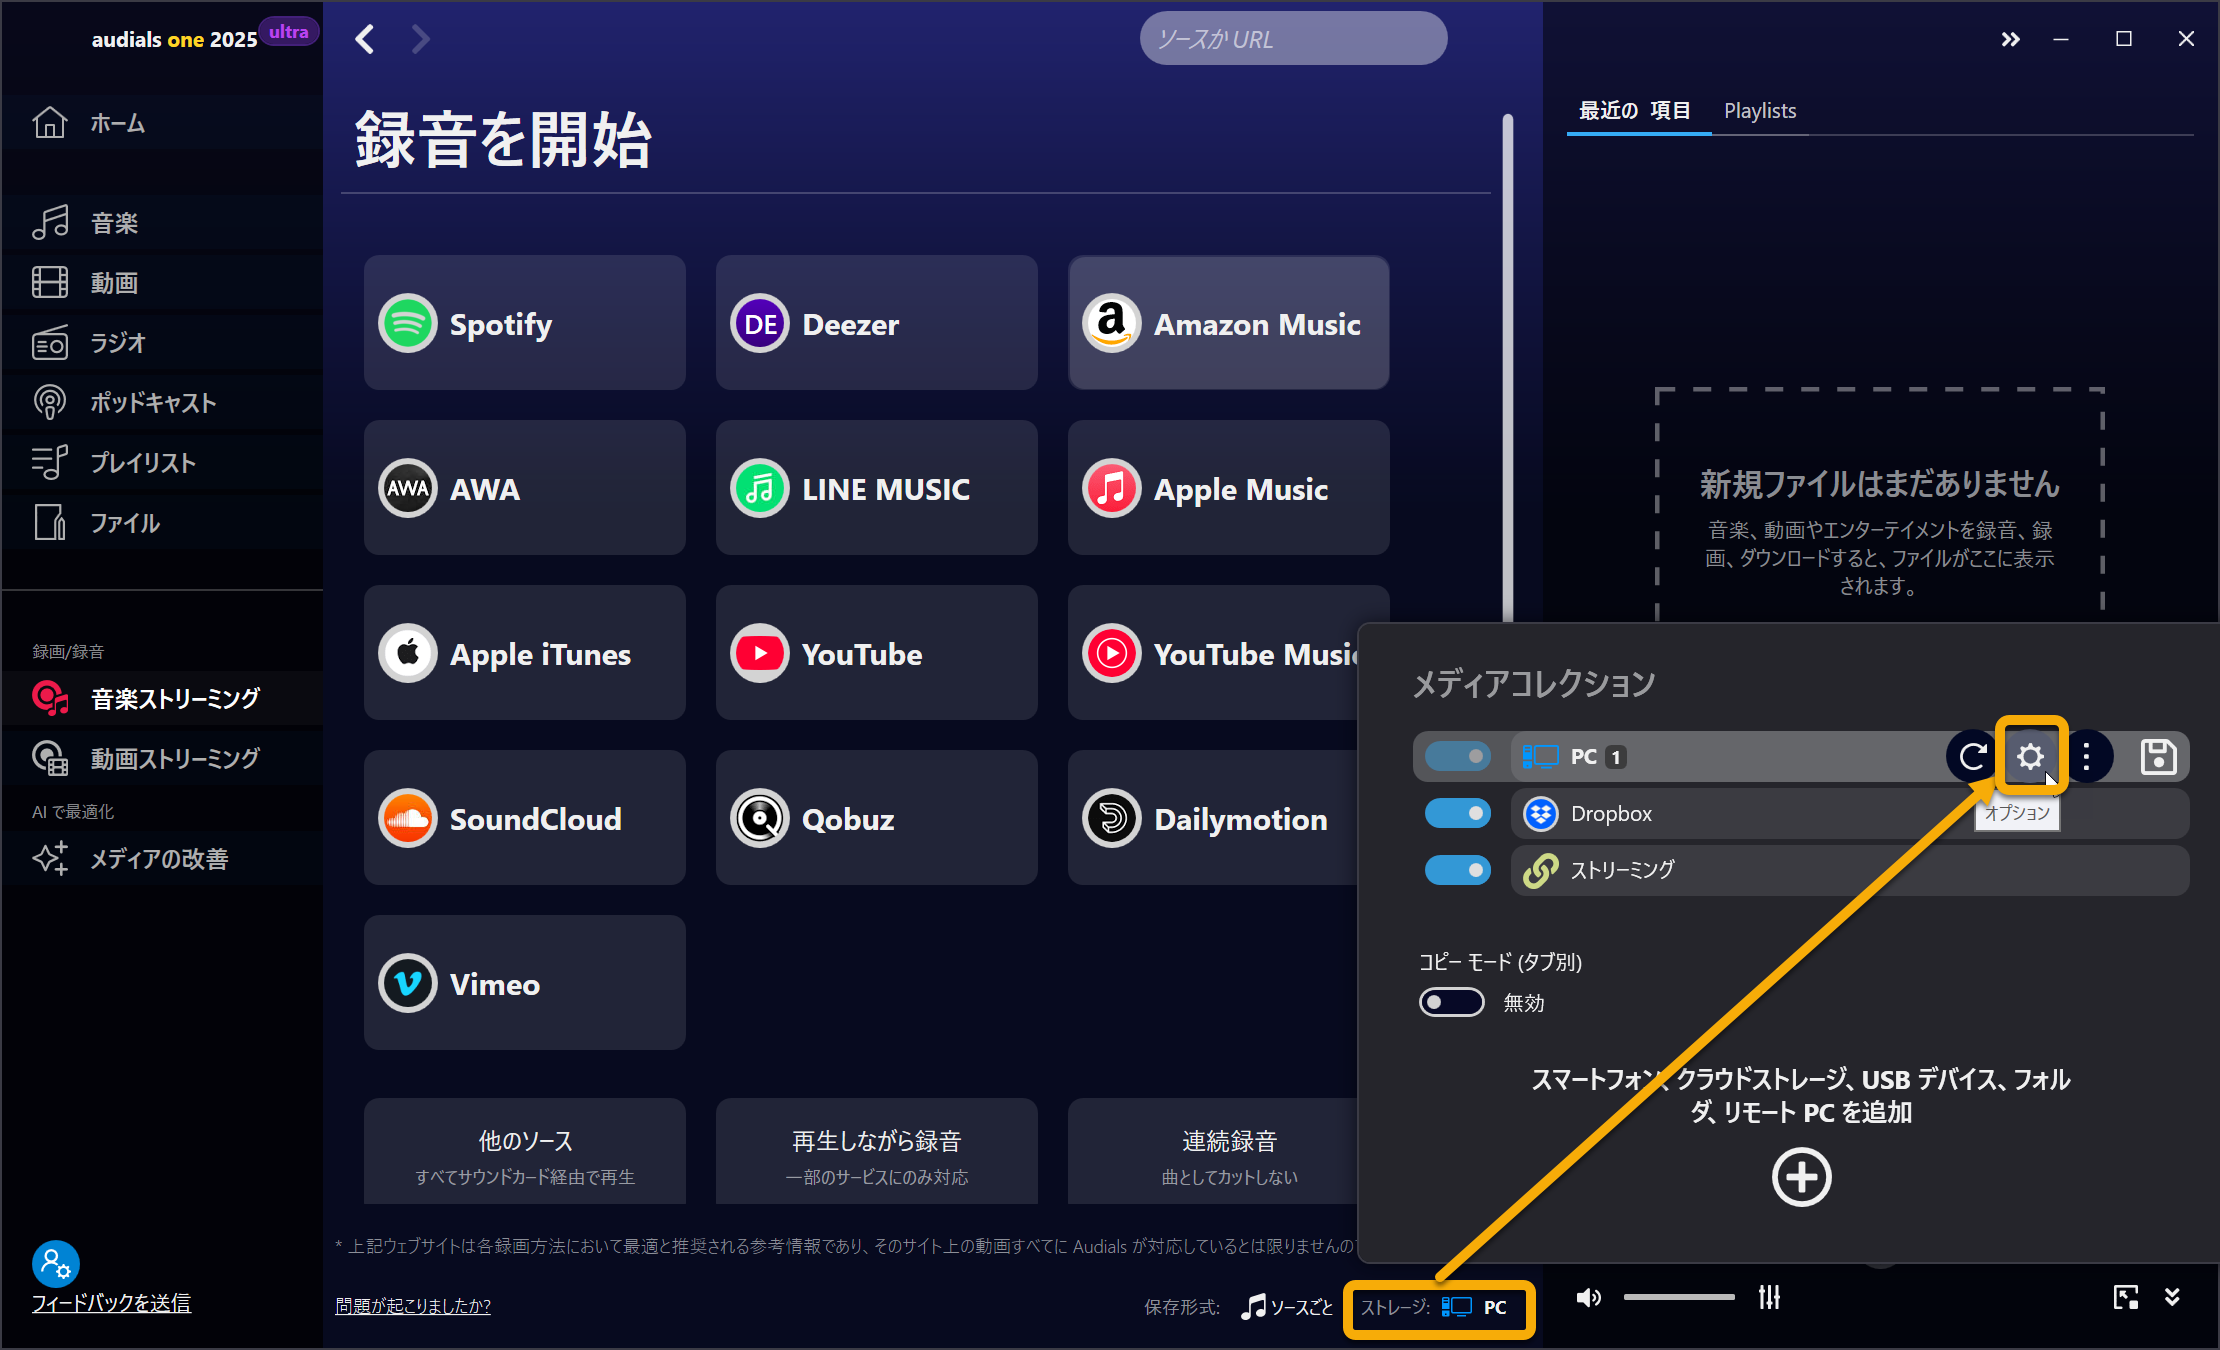Open PC storage オプション gear
This screenshot has height=1350, width=2220.
click(2030, 757)
